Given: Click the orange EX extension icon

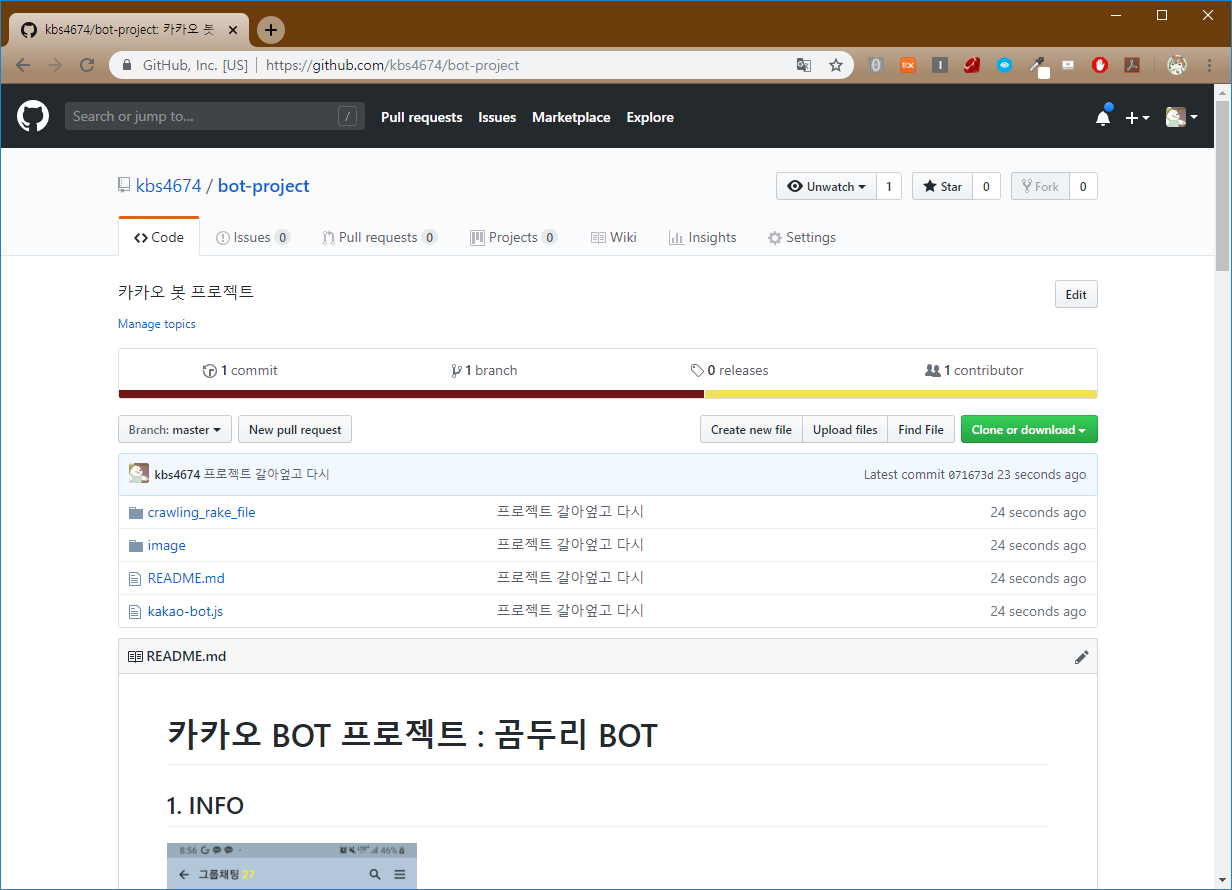Looking at the screenshot, I should [x=907, y=65].
